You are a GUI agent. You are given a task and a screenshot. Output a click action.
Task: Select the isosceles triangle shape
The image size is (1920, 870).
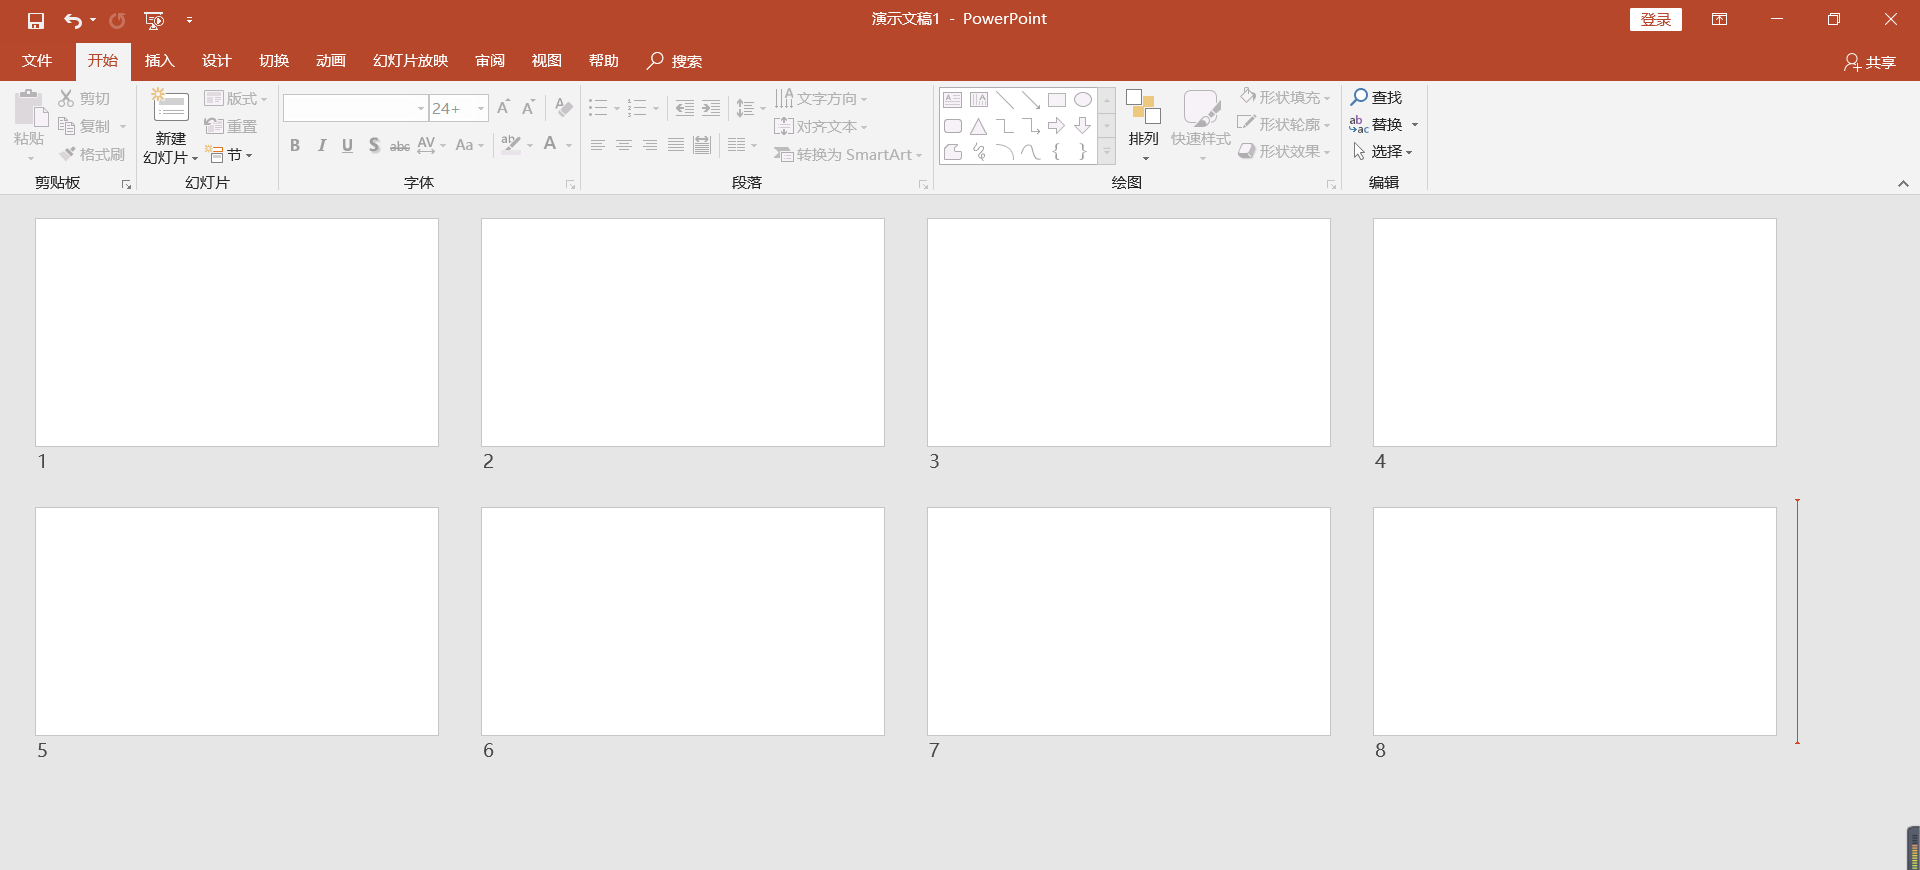coord(979,126)
